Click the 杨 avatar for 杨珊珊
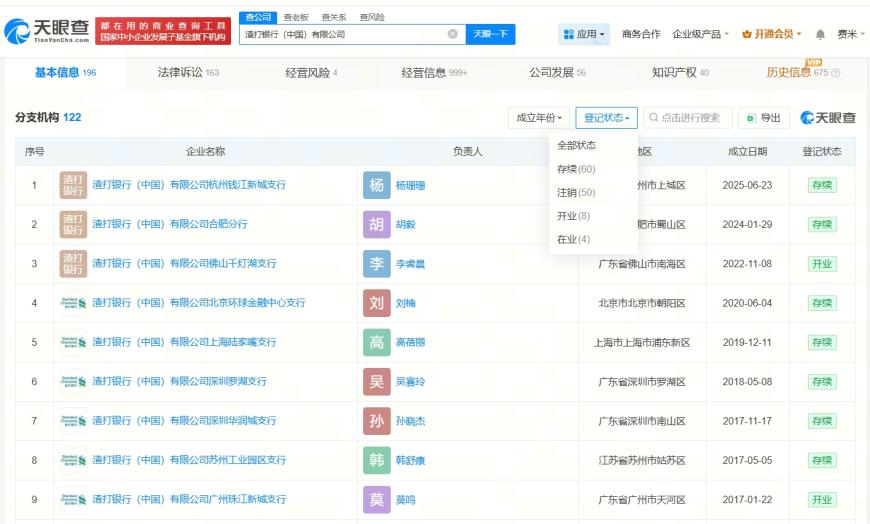Viewport: 870px width, 524px height. coord(377,185)
